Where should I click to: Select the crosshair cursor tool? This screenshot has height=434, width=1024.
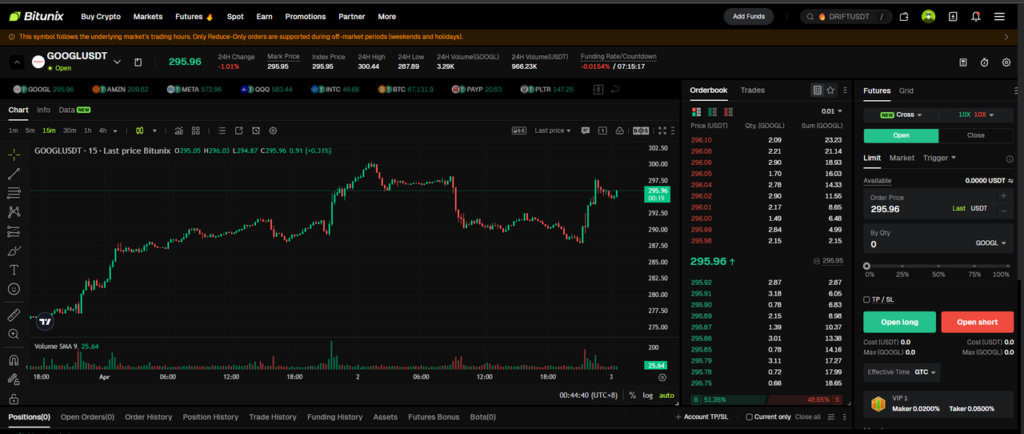tap(14, 155)
